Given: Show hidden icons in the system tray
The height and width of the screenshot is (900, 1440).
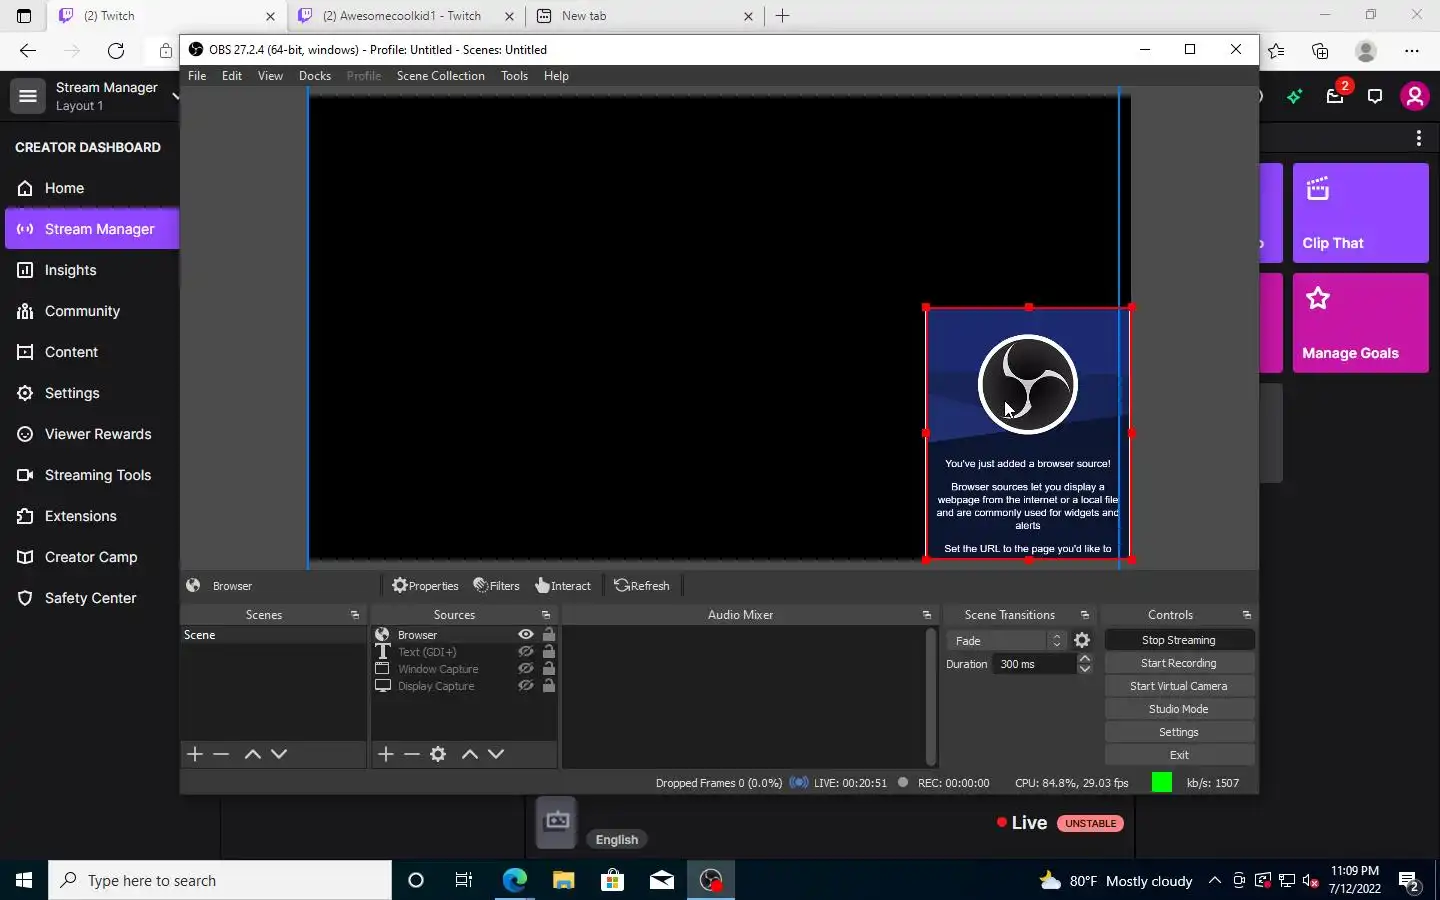Looking at the screenshot, I should pos(1214,880).
